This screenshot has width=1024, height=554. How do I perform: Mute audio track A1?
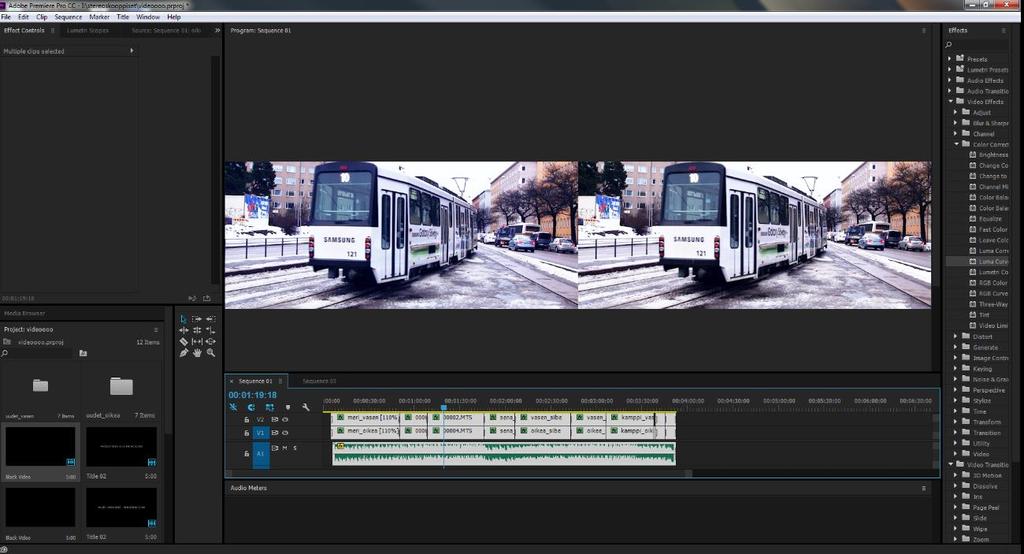click(x=285, y=448)
